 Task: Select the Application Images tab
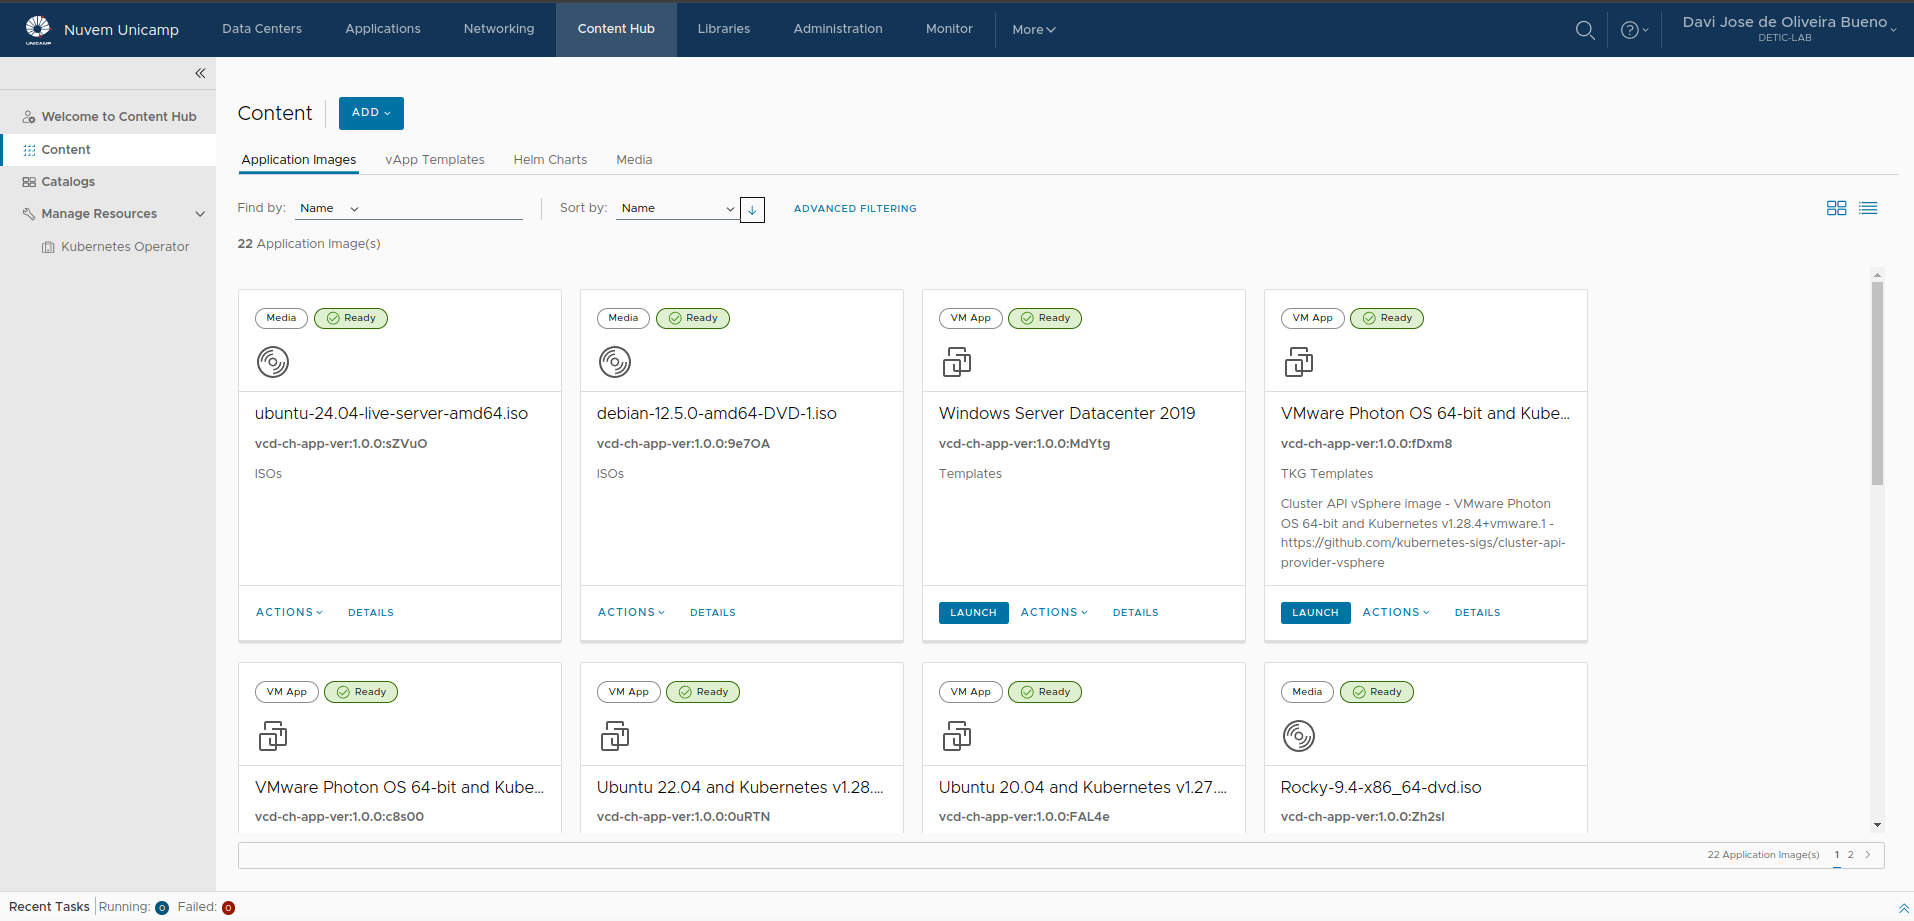point(299,160)
